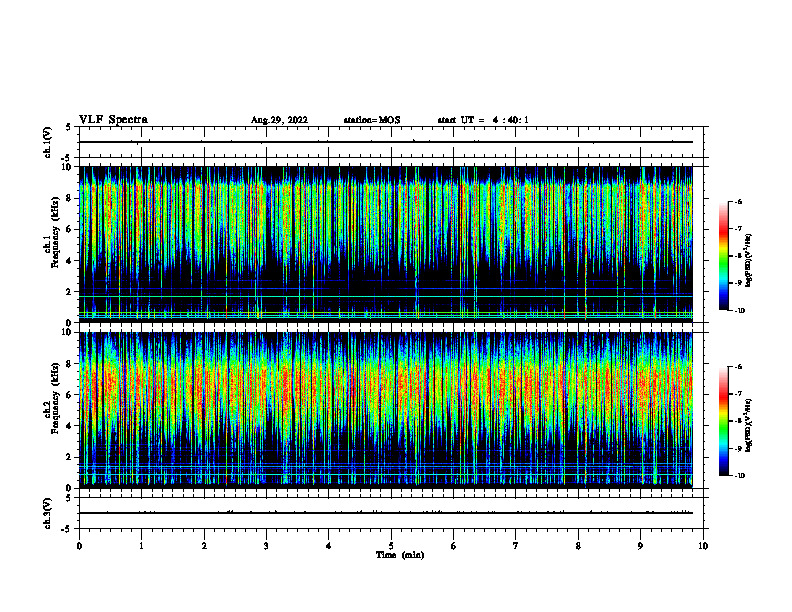Click the "Time (min)" x-axis title
Screen dimensions: 792x612
(400, 555)
